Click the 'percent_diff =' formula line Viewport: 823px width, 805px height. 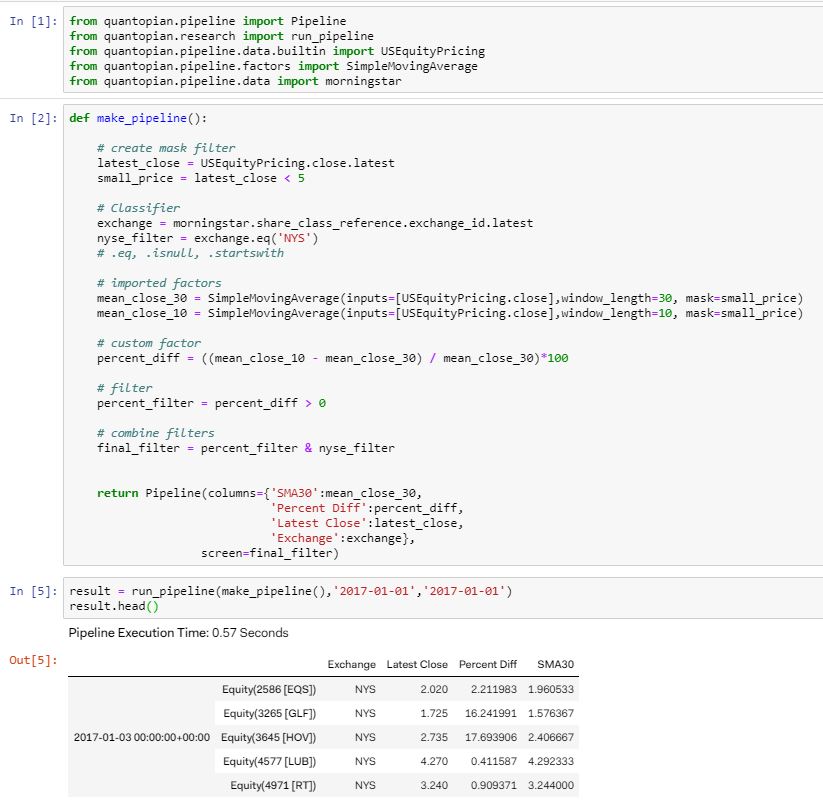pos(333,358)
